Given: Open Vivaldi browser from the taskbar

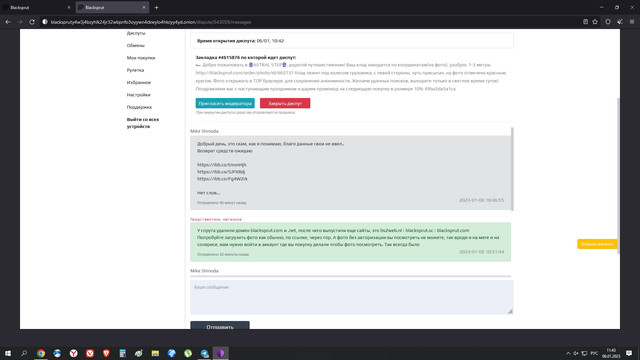Looking at the screenshot, I should (x=90, y=353).
